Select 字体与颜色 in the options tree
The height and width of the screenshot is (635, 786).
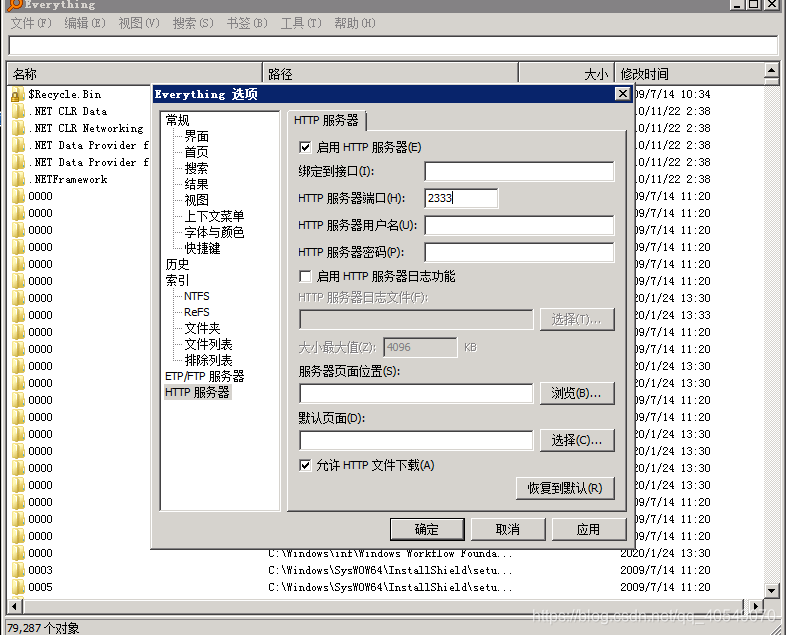click(x=215, y=232)
